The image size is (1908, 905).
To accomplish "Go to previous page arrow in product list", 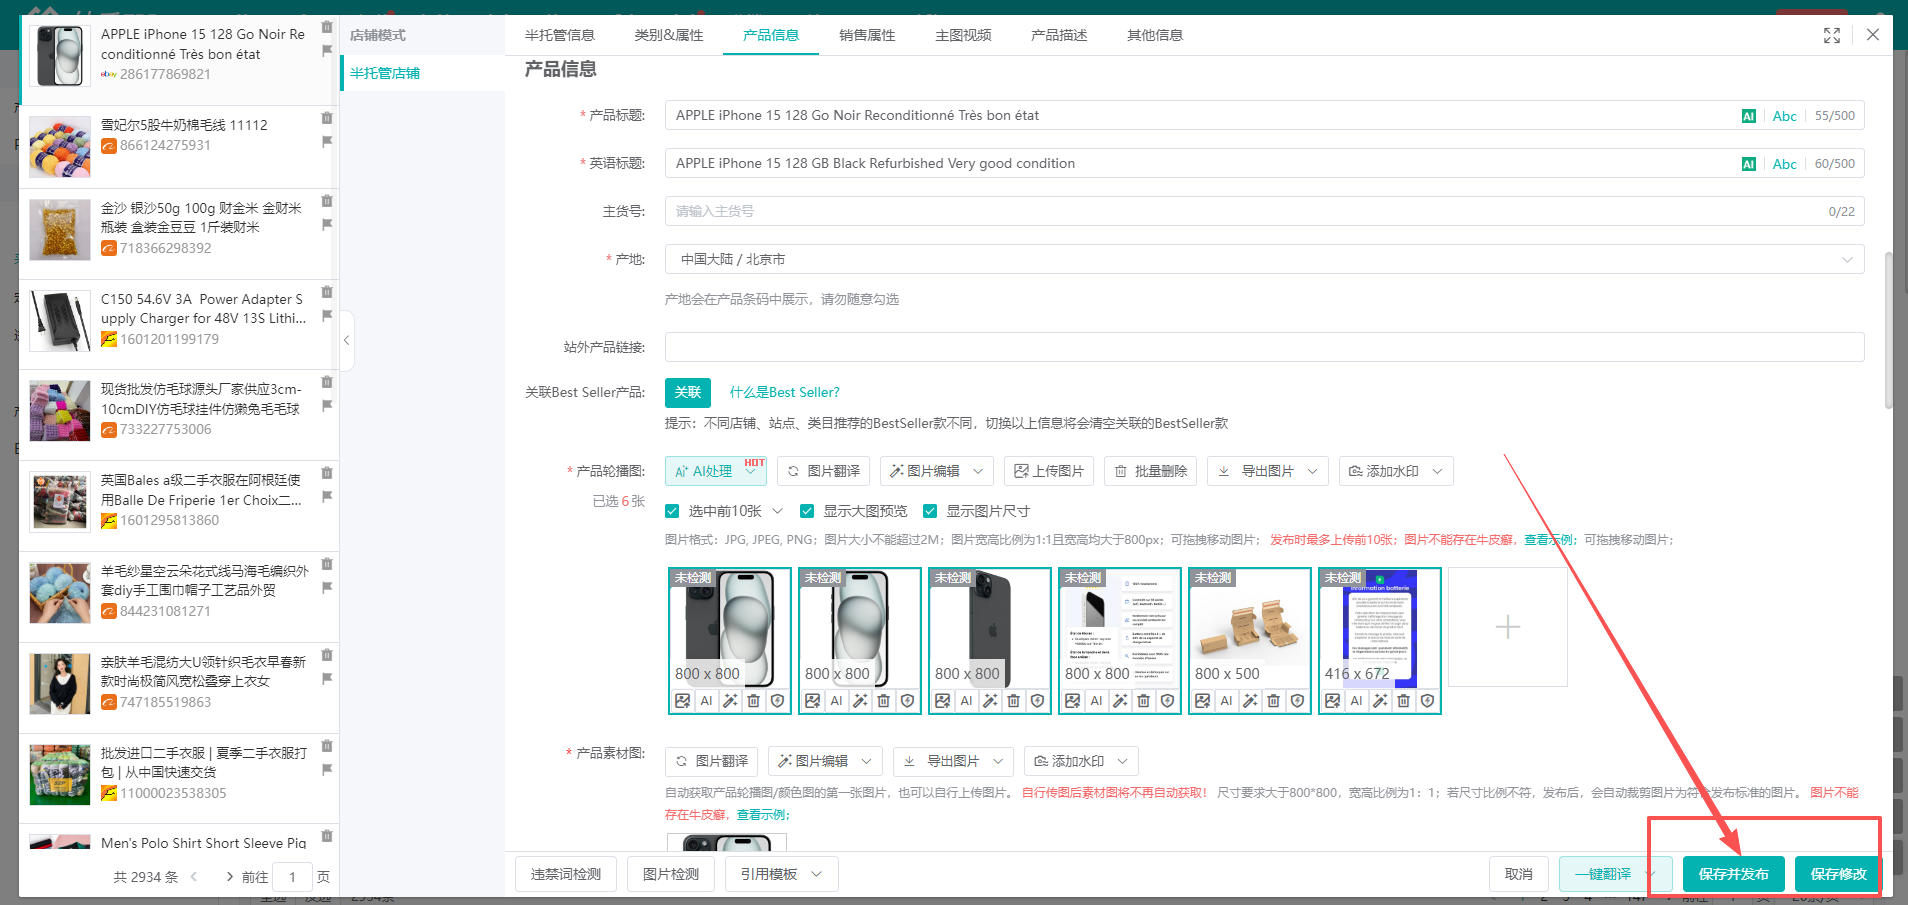I will pyautogui.click(x=194, y=877).
